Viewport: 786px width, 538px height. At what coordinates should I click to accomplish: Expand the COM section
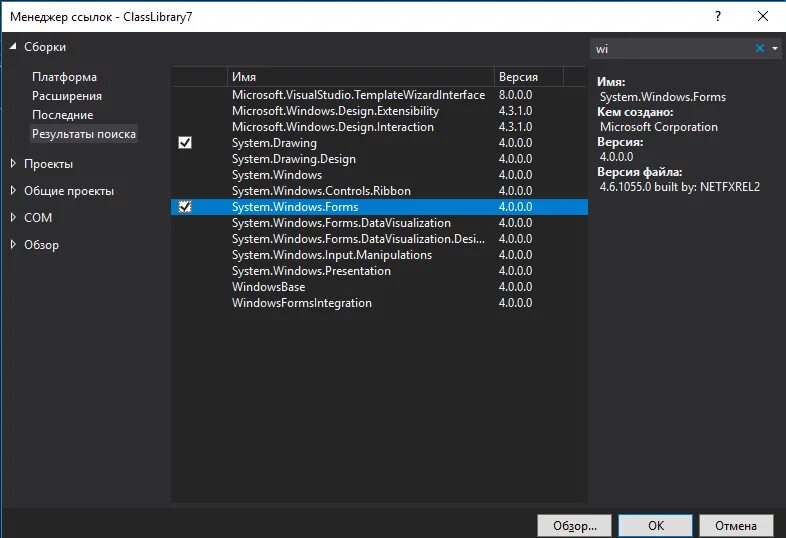tap(13, 218)
